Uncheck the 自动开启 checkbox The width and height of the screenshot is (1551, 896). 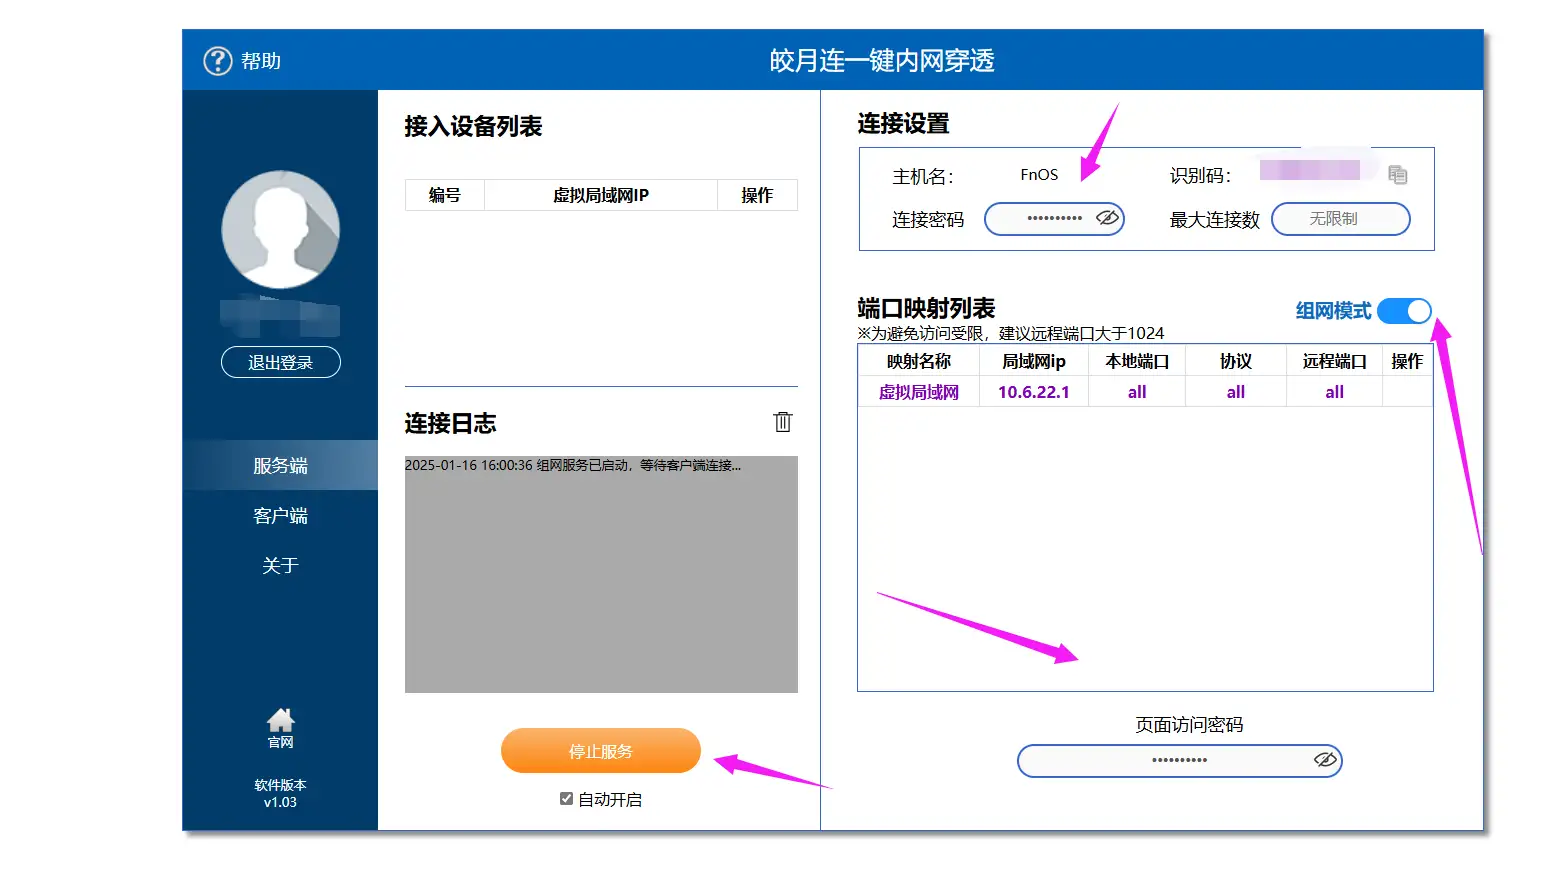[566, 798]
